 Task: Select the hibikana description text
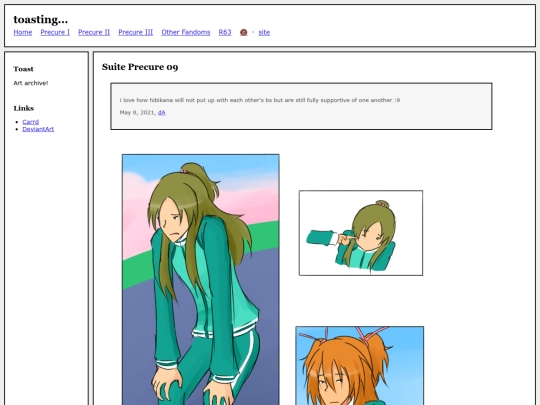click(x=260, y=100)
